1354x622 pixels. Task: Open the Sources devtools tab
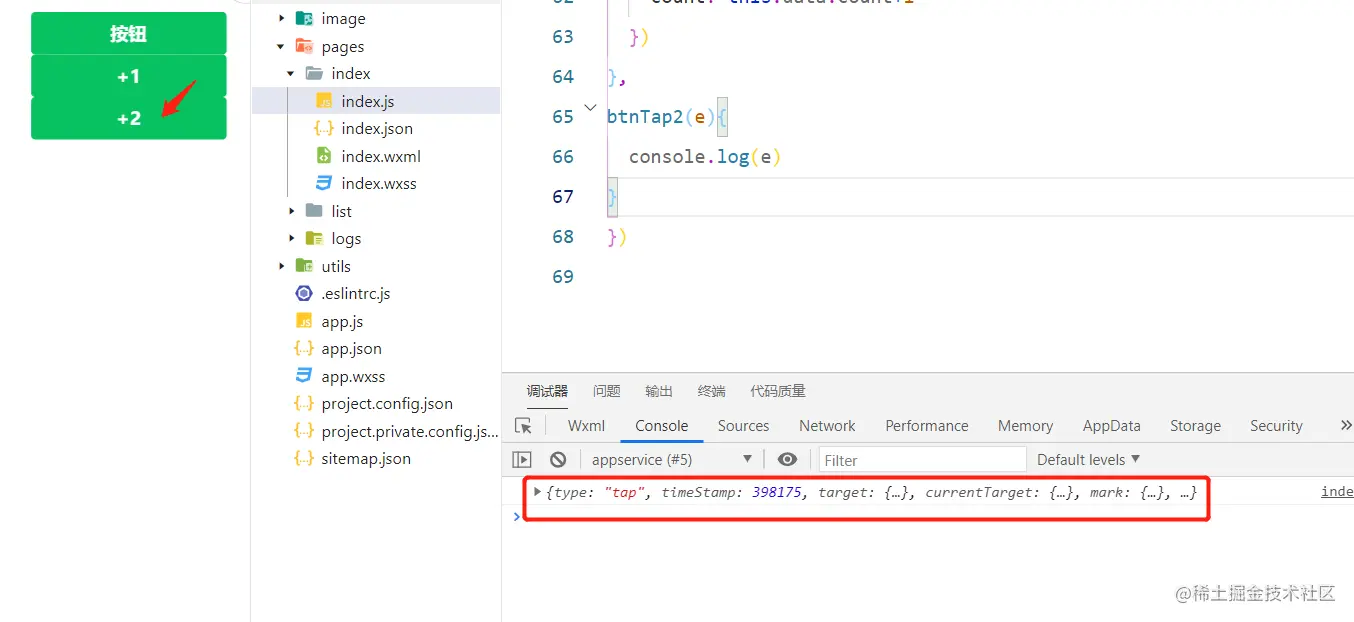(743, 425)
